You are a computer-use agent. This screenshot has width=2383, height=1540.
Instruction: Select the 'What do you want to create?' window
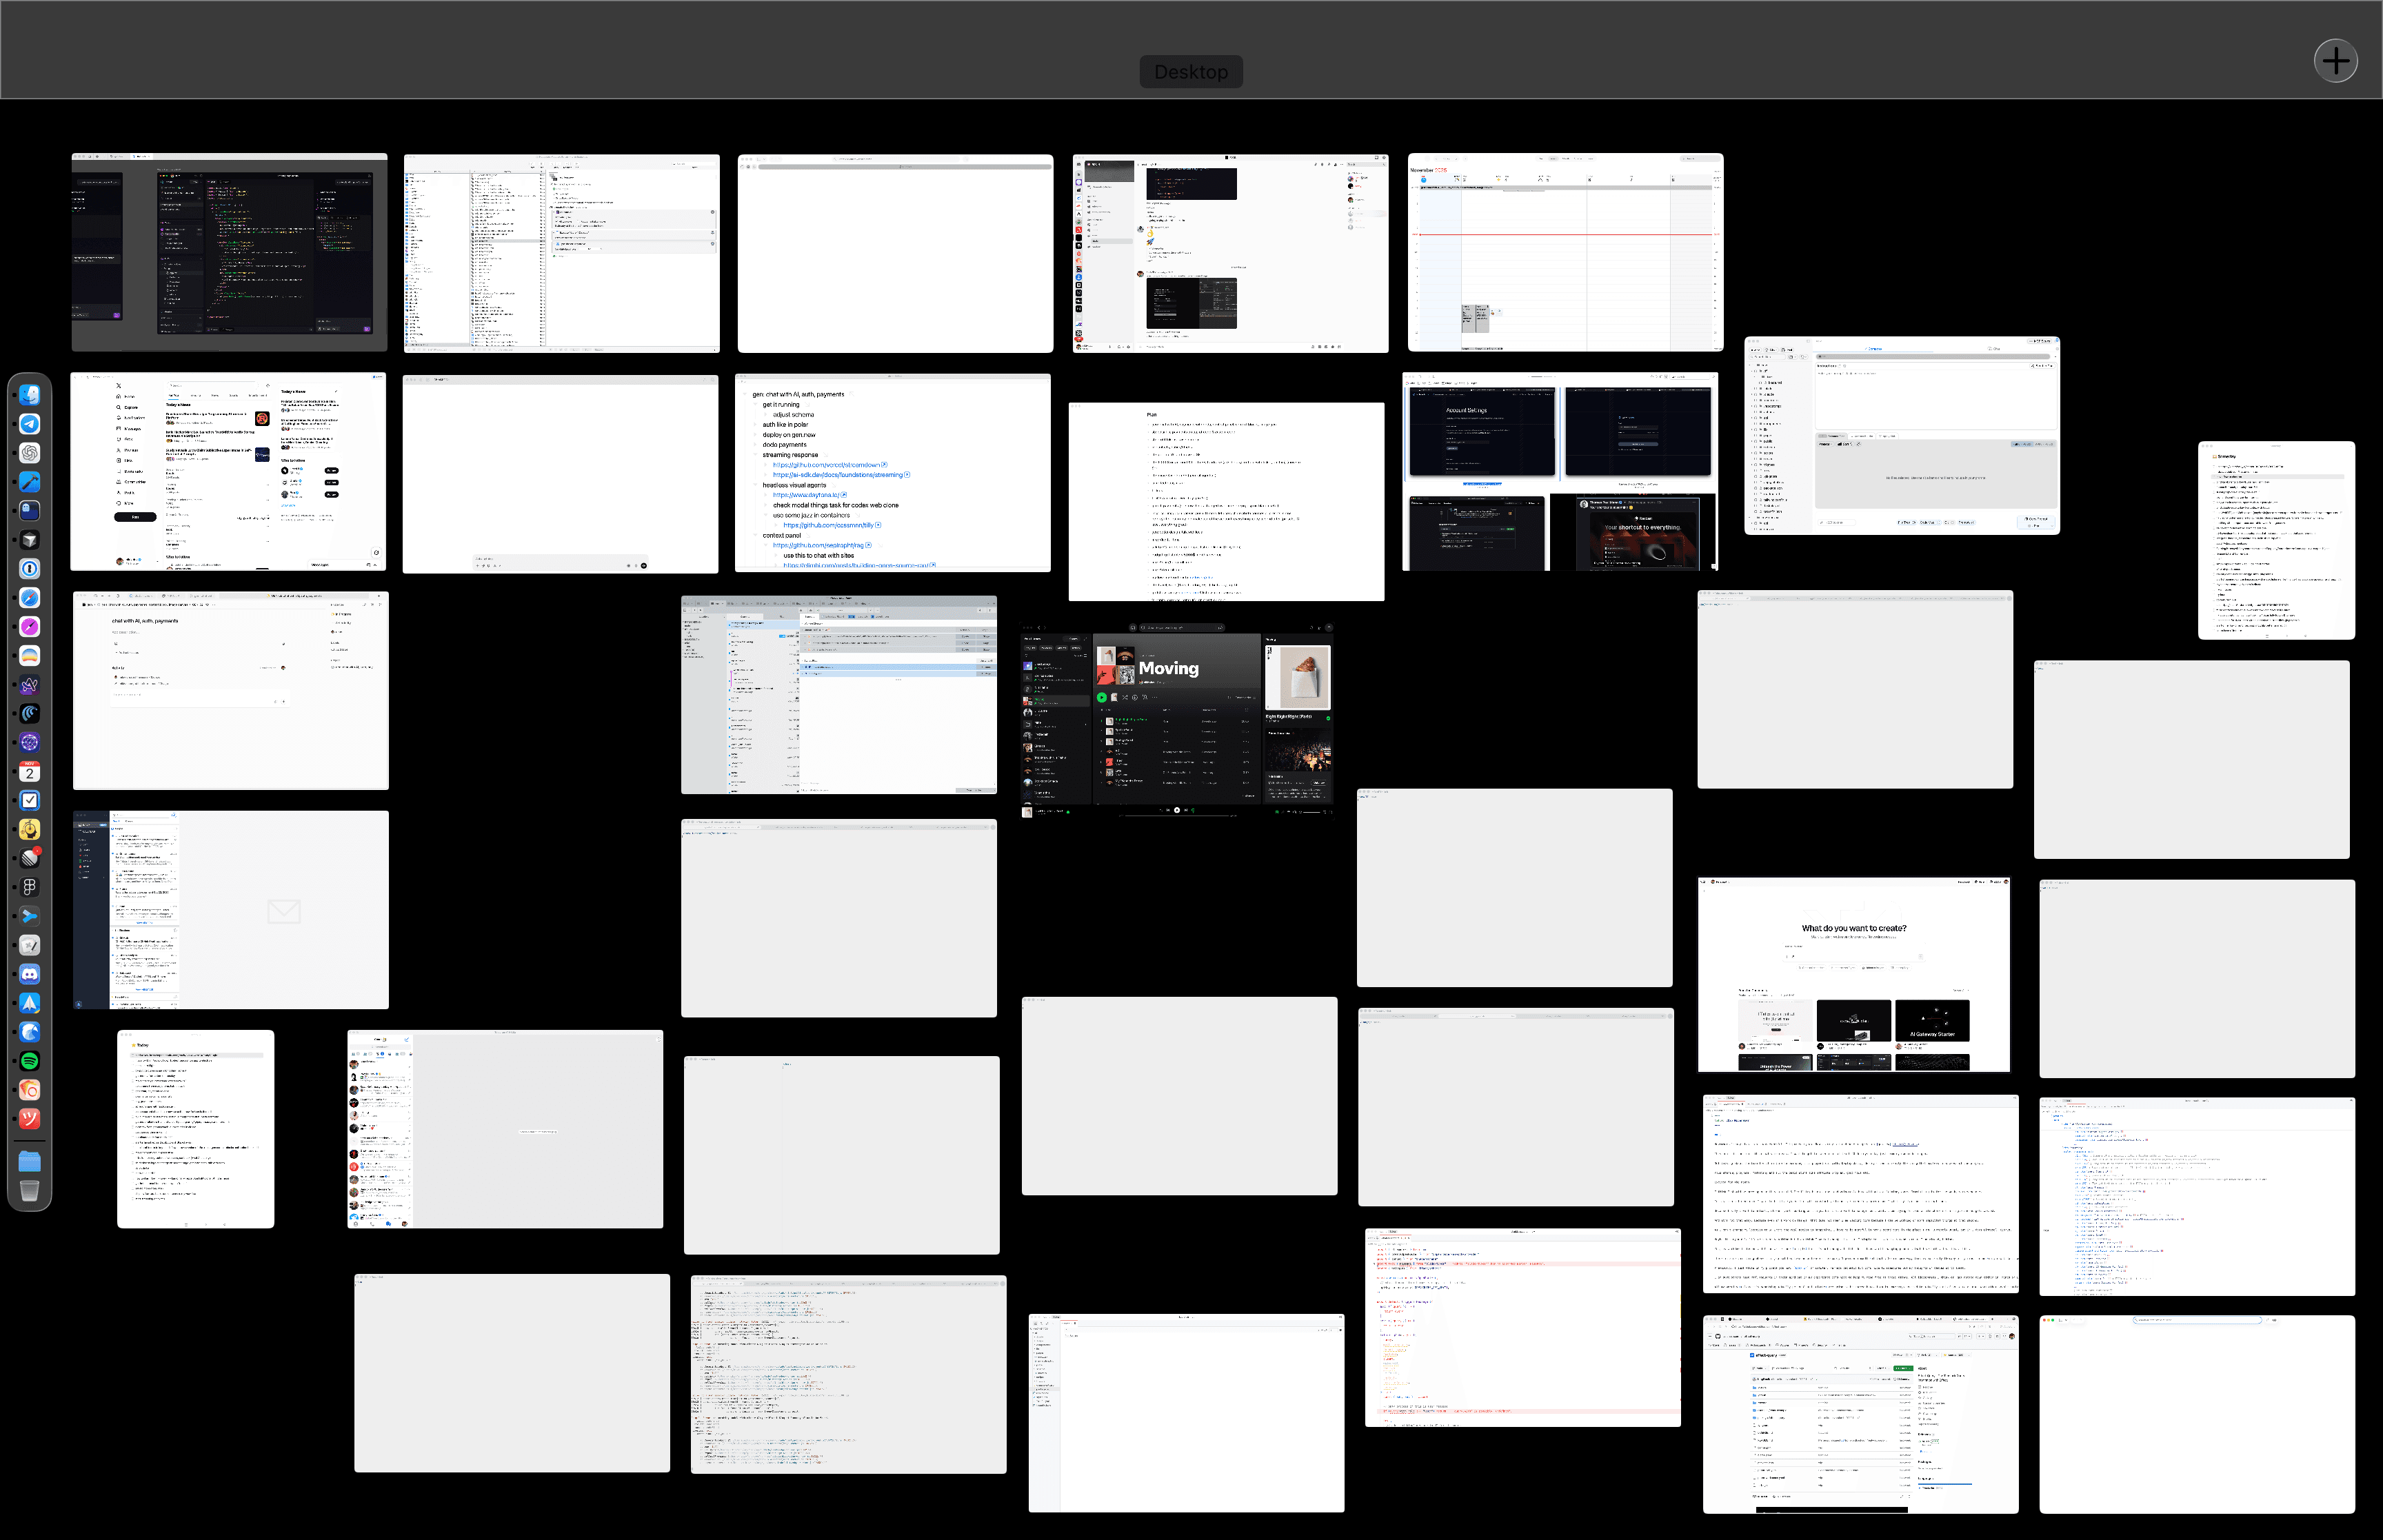pyautogui.click(x=1853, y=975)
